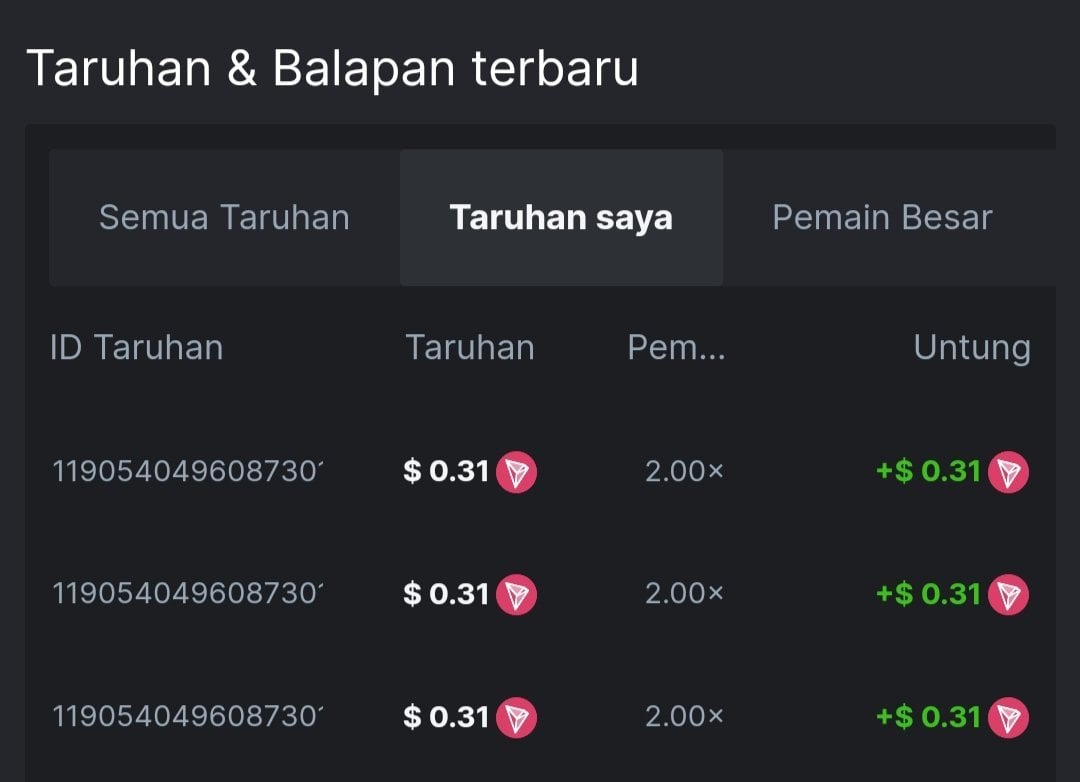1080x782 pixels.
Task: Open the Pemain Besar tab
Action: 882,218
